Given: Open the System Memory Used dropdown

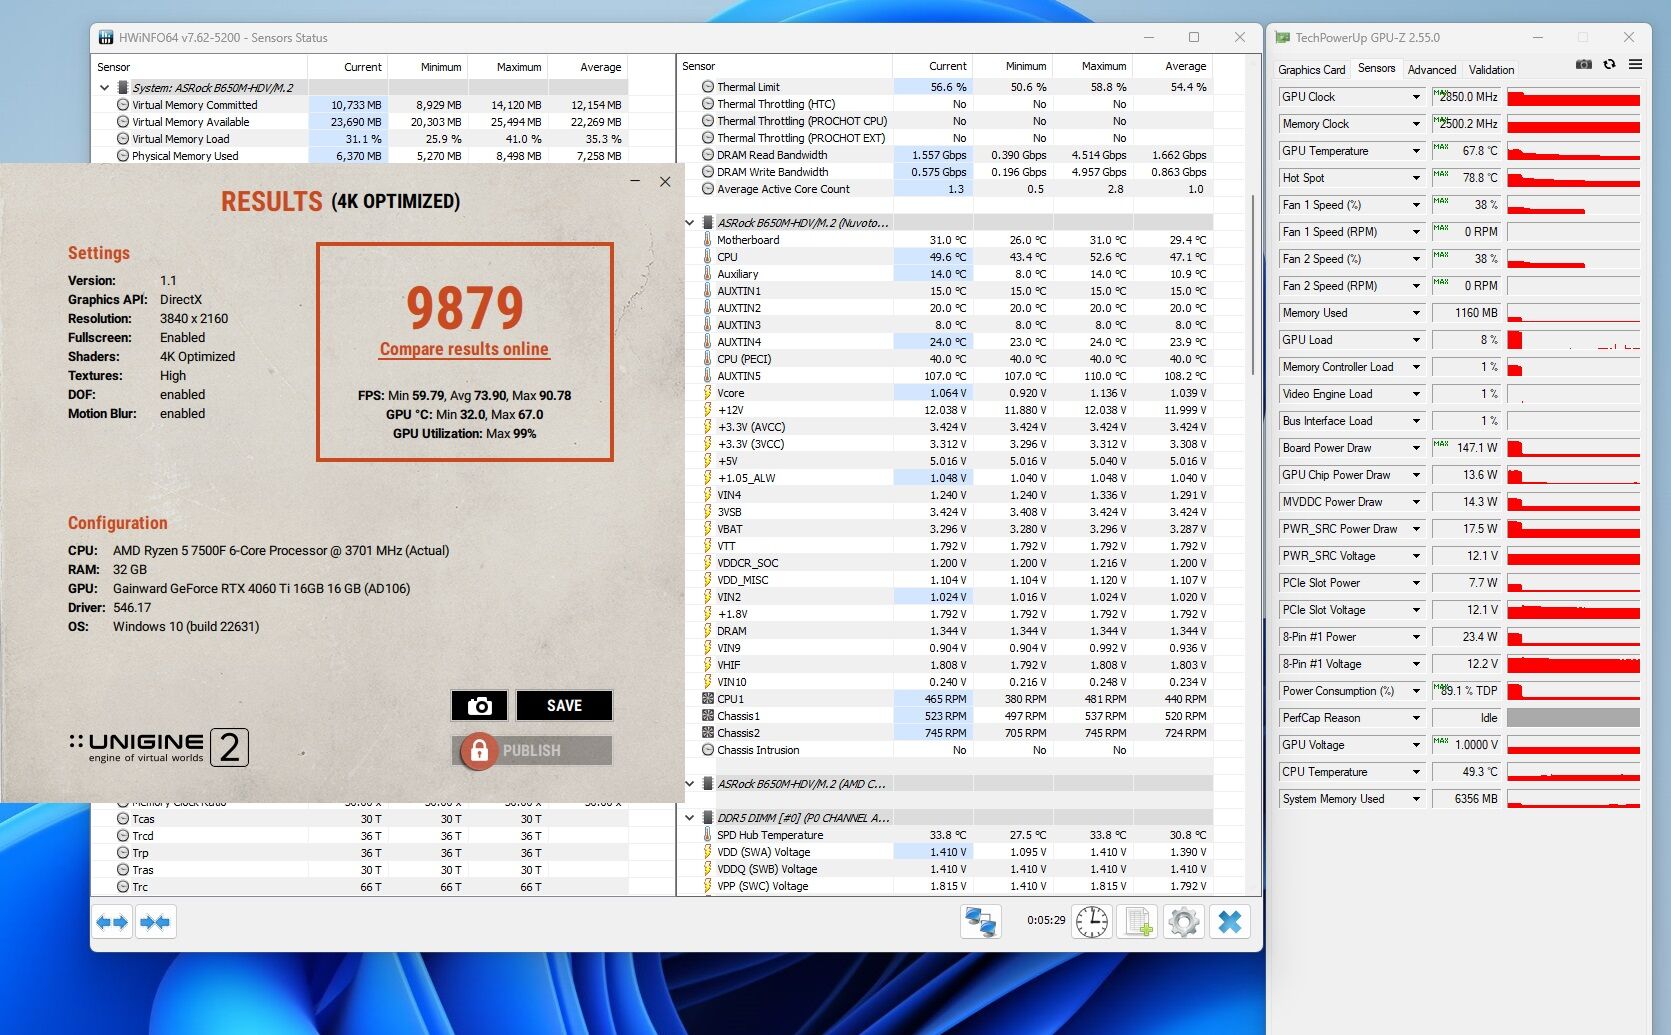Looking at the screenshot, I should 1416,799.
